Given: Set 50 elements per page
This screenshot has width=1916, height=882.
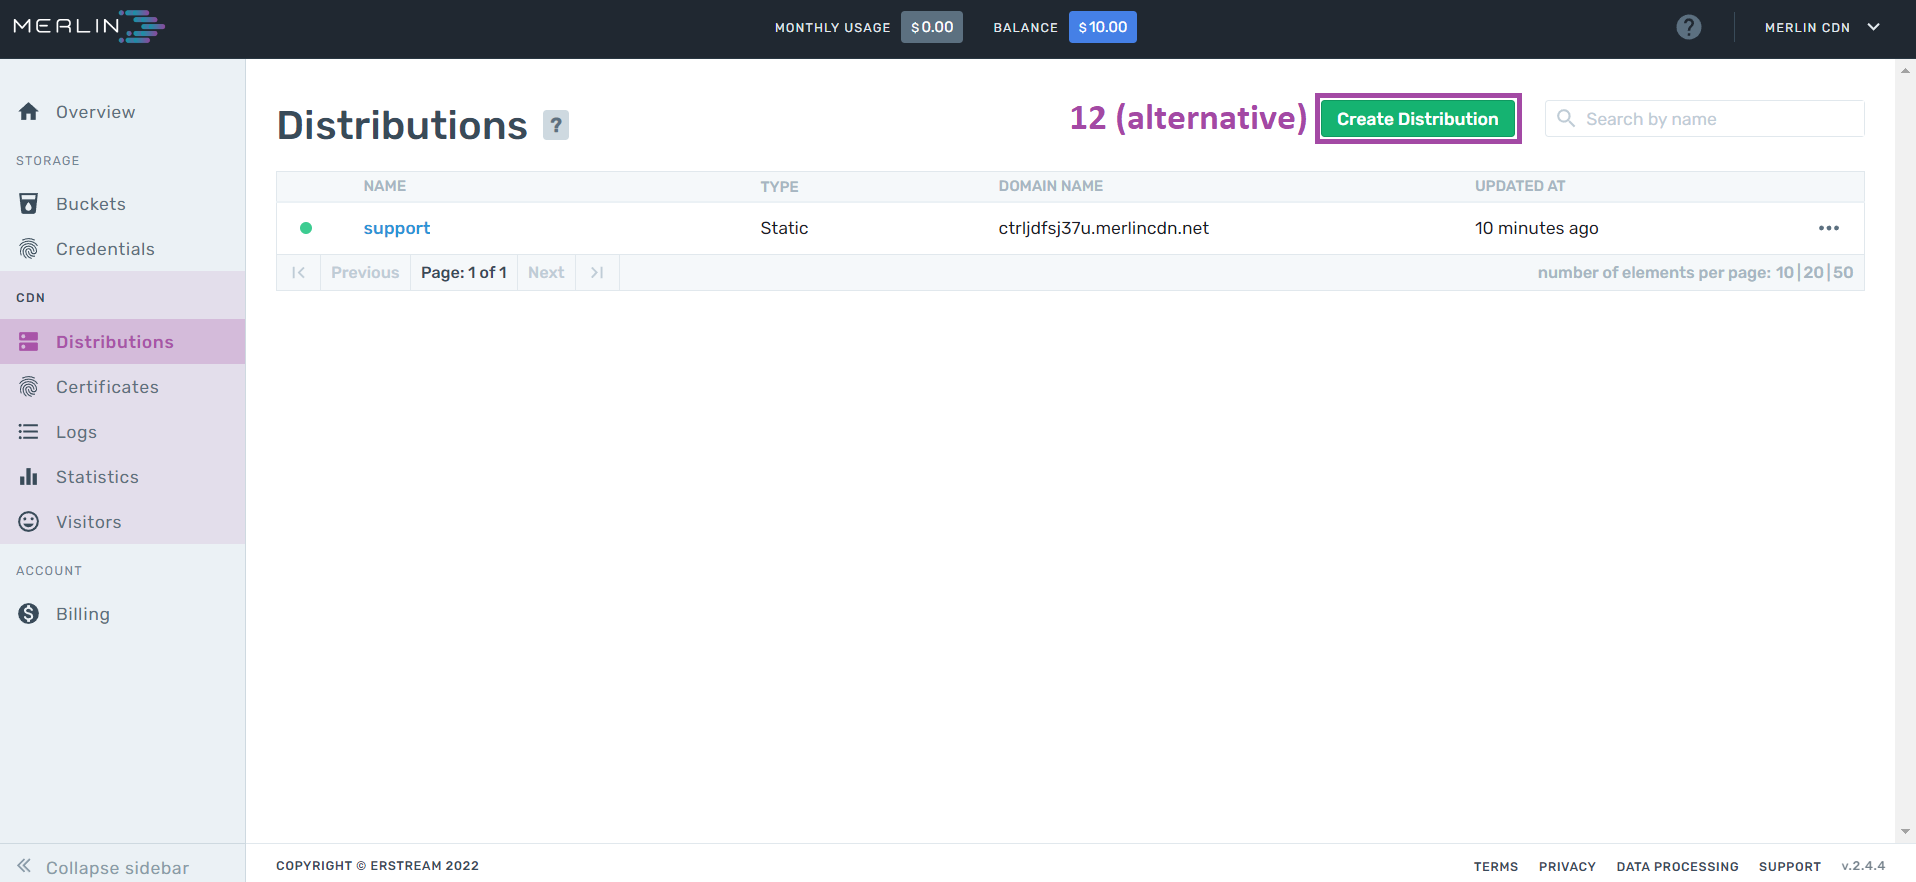Looking at the screenshot, I should point(1843,273).
